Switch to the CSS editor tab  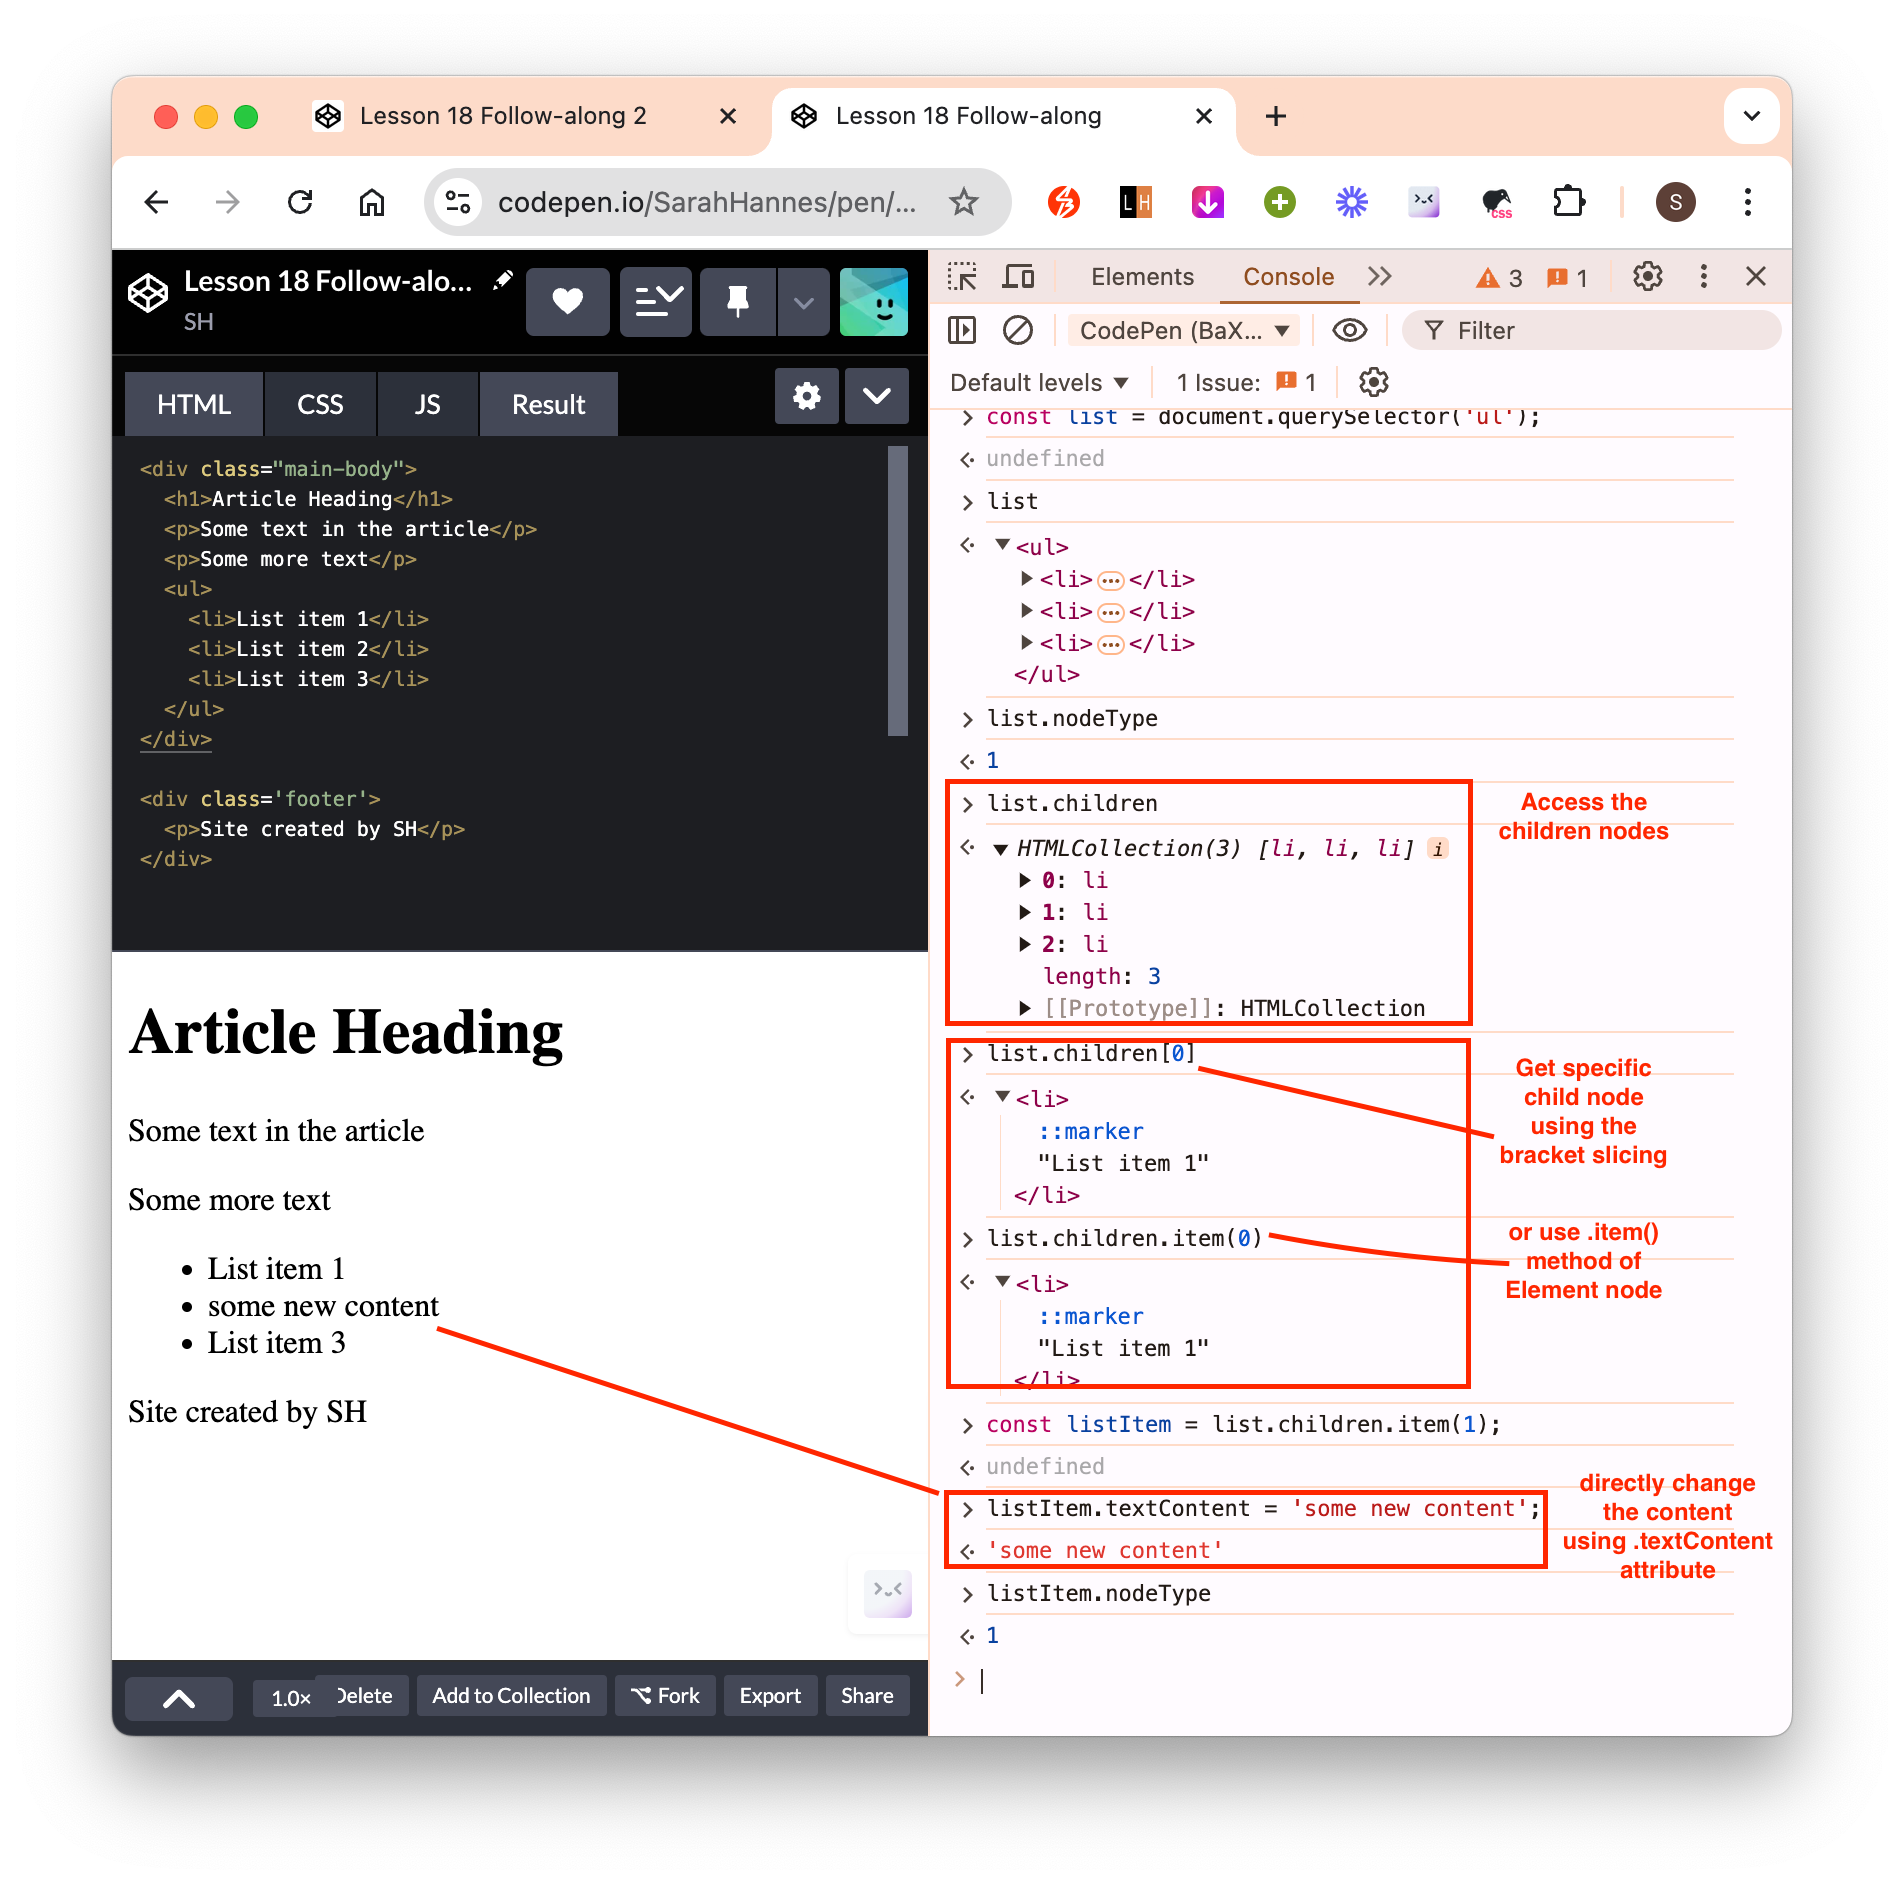(x=320, y=405)
